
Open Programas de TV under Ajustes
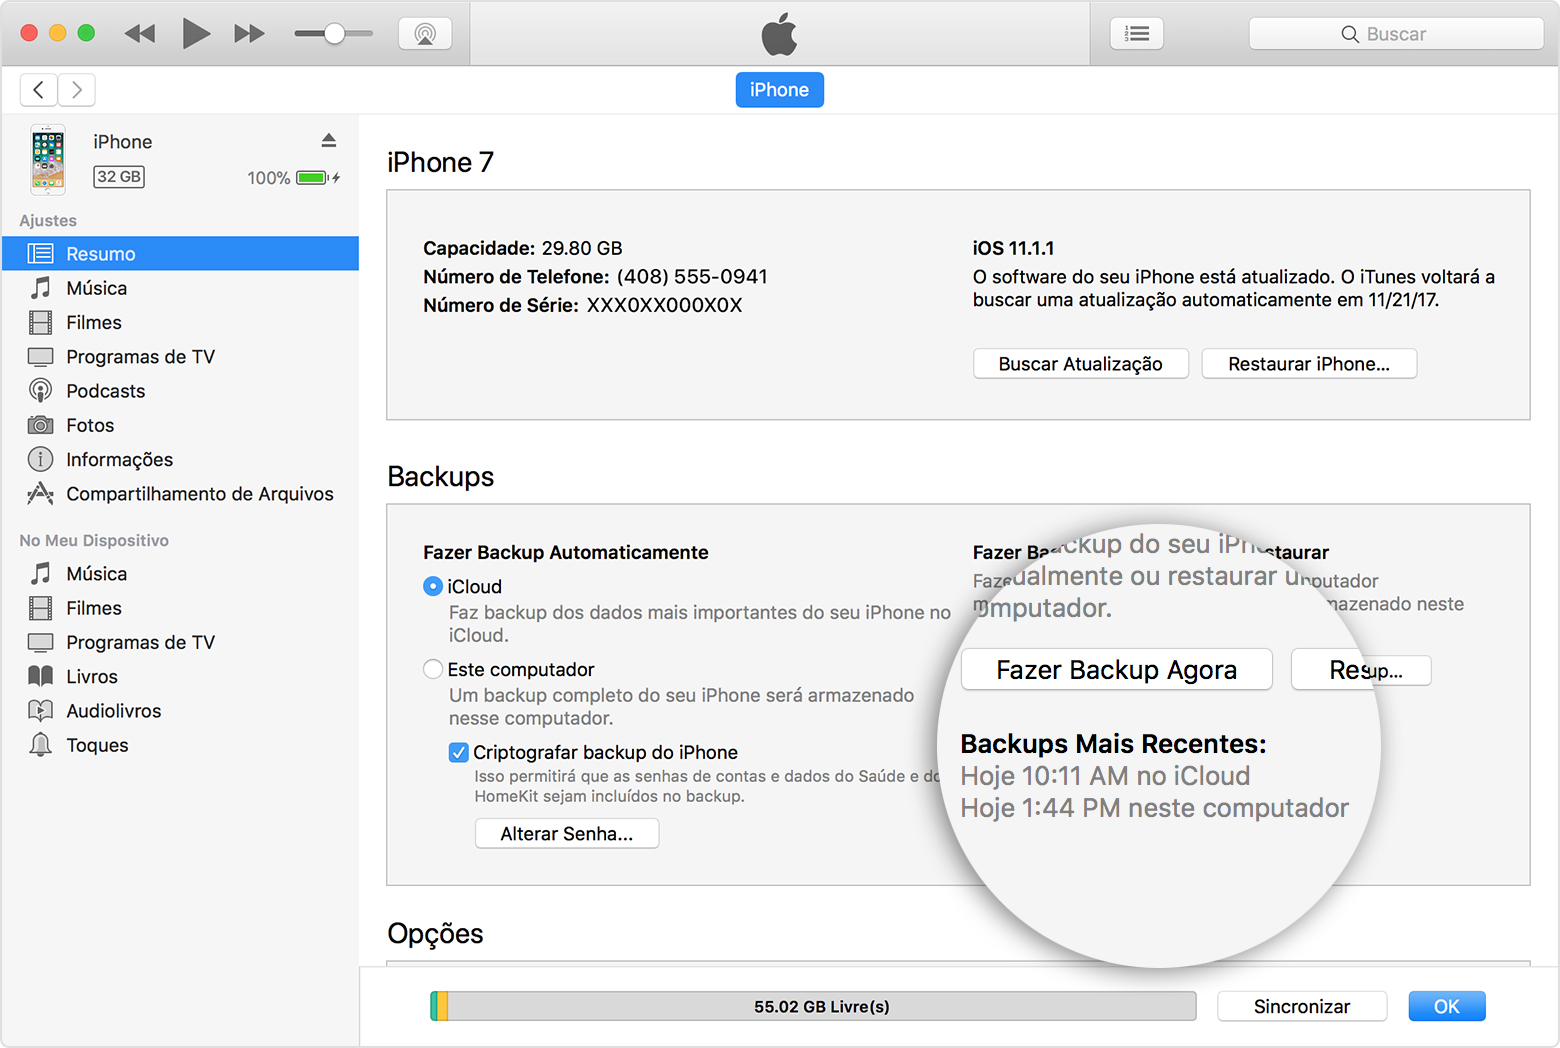click(x=180, y=357)
